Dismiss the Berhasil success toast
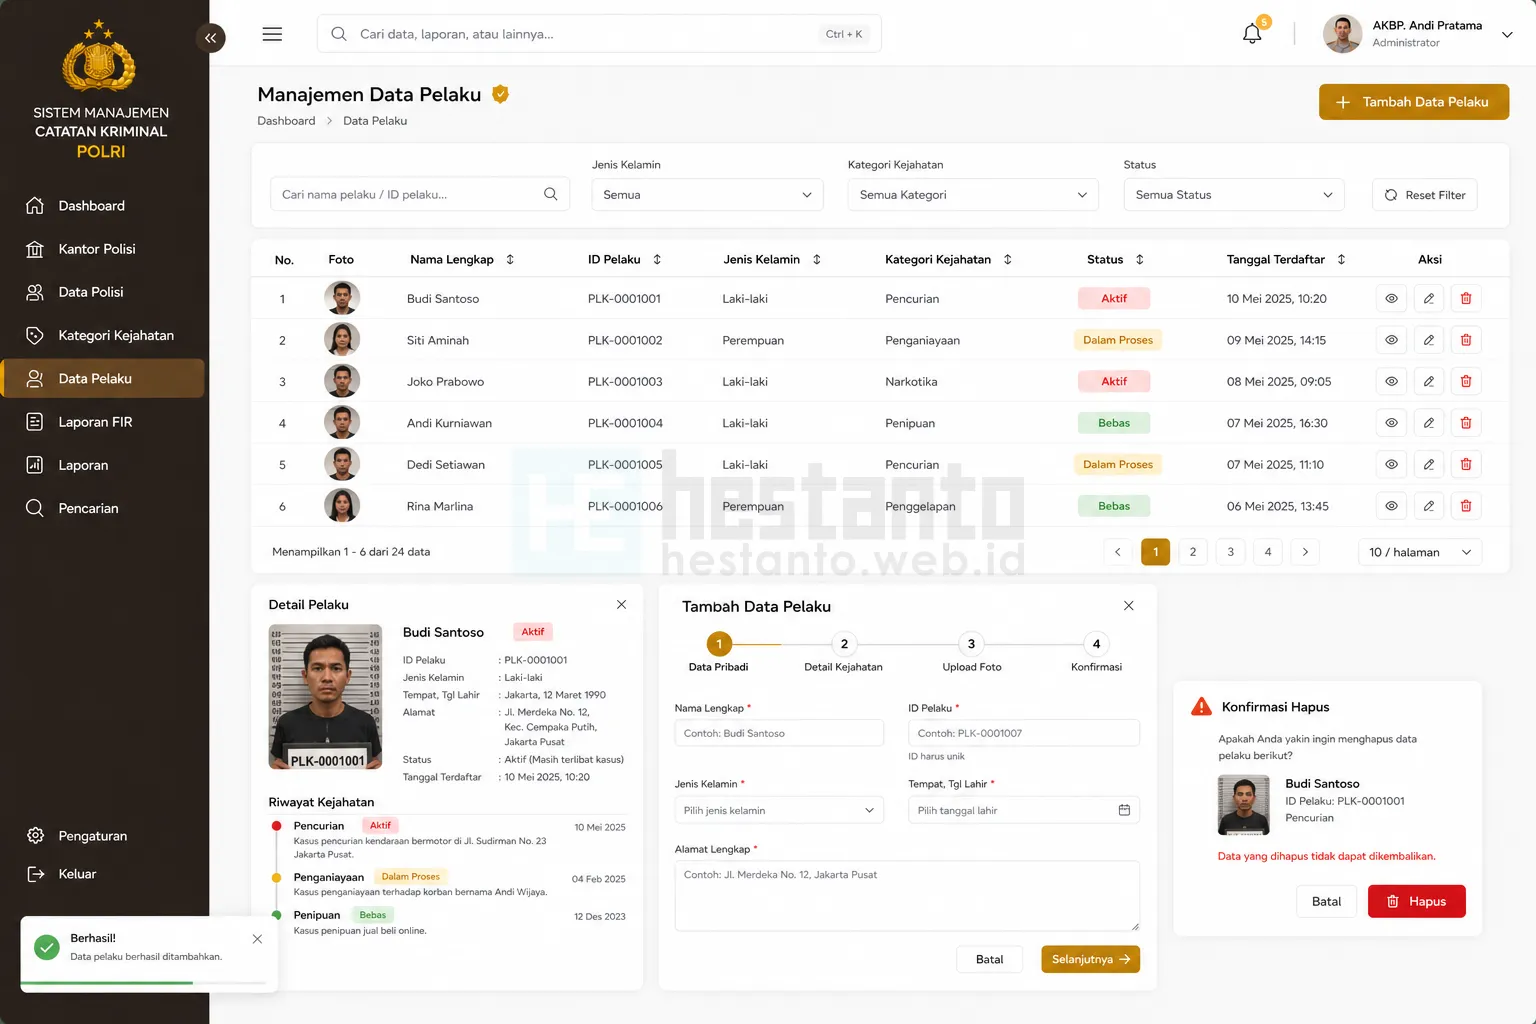Image resolution: width=1536 pixels, height=1024 pixels. (x=257, y=939)
